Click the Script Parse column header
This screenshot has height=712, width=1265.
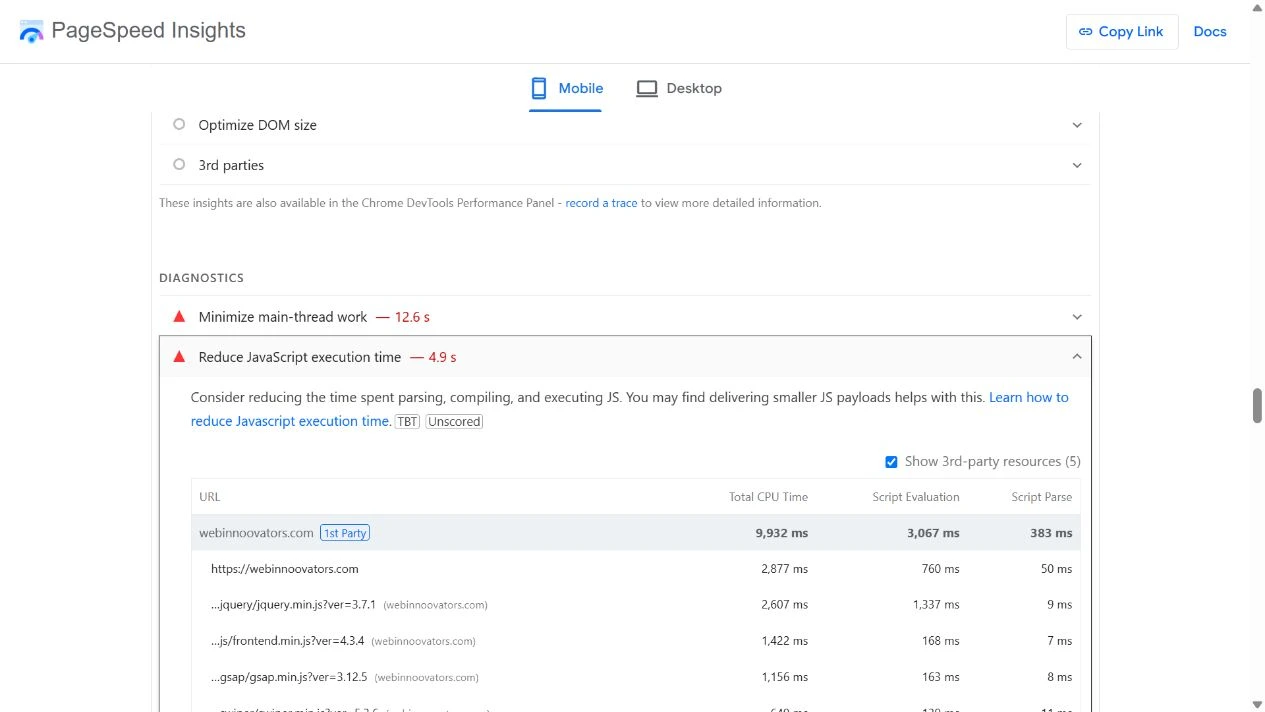click(1041, 497)
